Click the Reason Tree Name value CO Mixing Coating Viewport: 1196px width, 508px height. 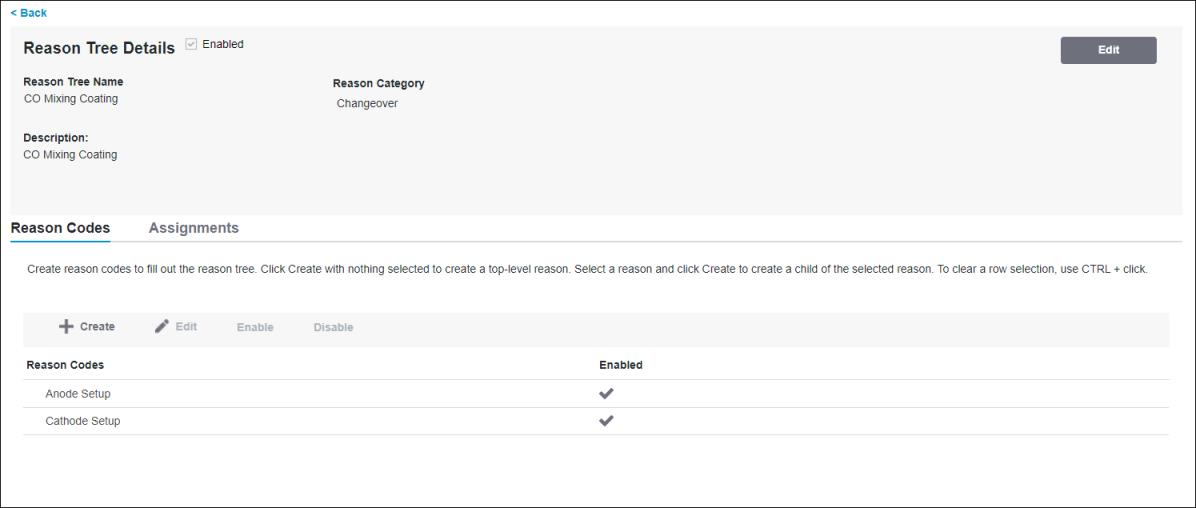tap(71, 98)
